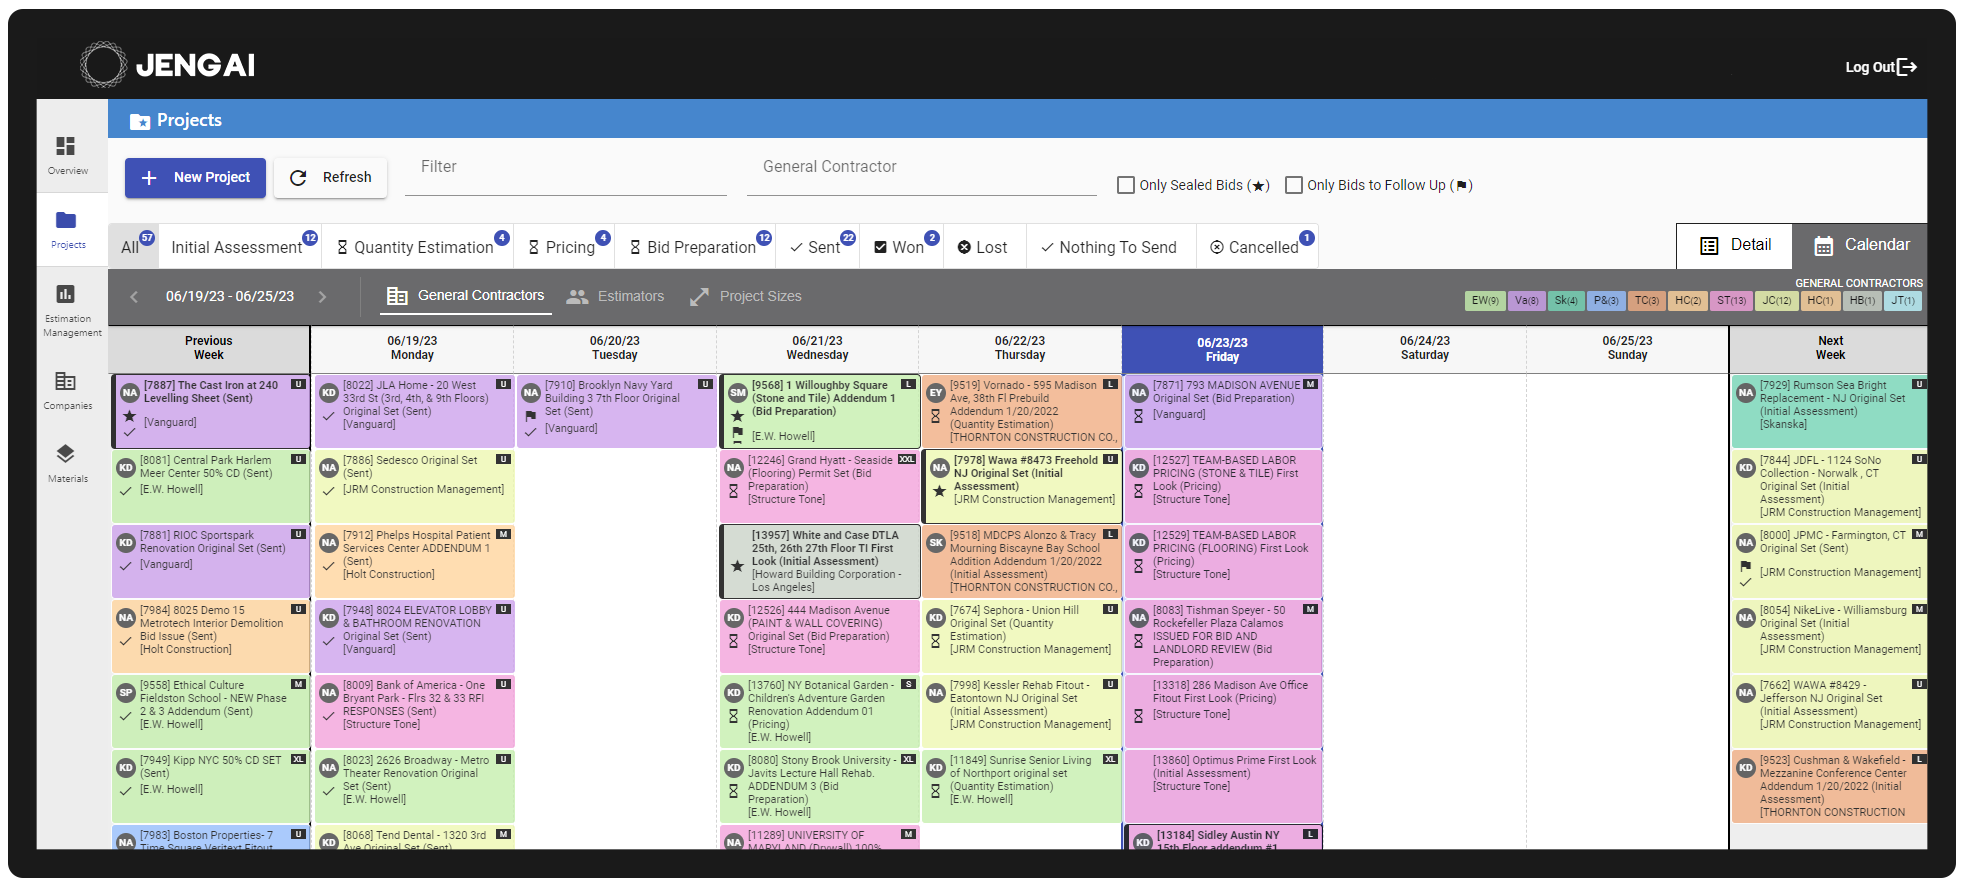Image resolution: width=1966 pixels, height=884 pixels.
Task: Click the Refresh button
Action: [331, 178]
